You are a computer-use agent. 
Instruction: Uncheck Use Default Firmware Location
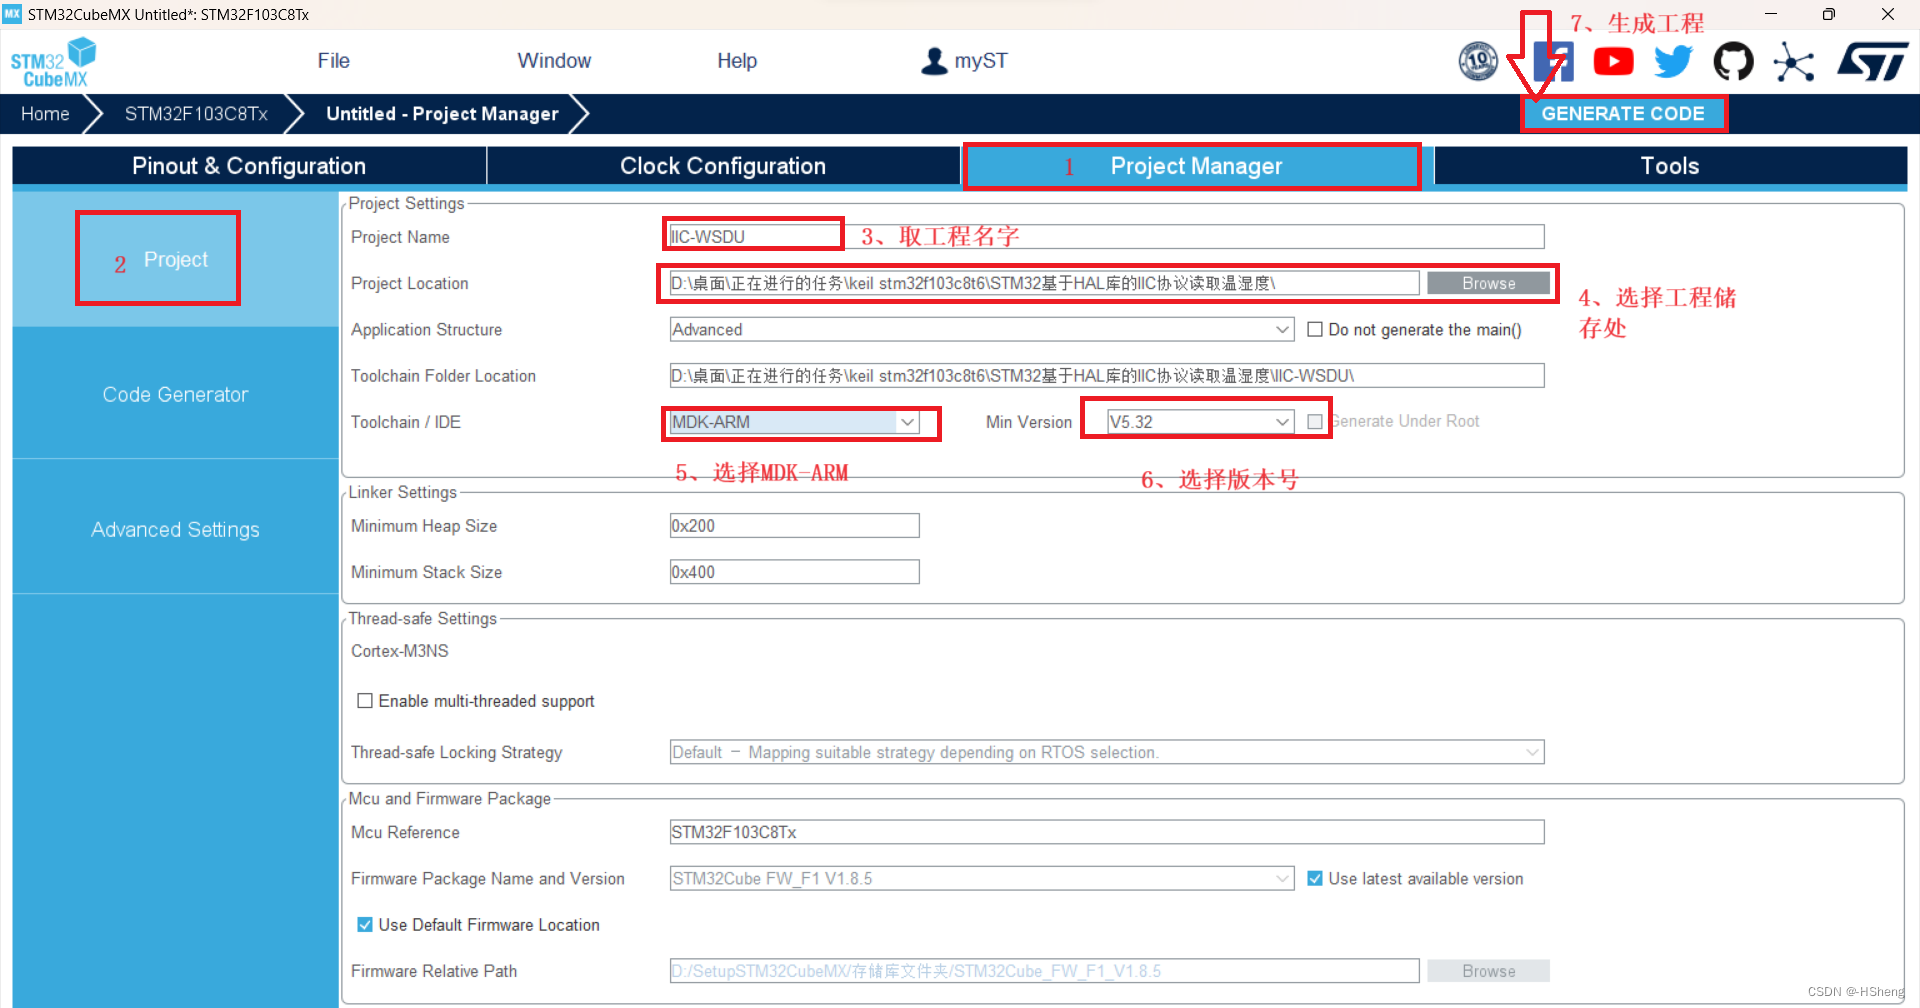pos(365,925)
